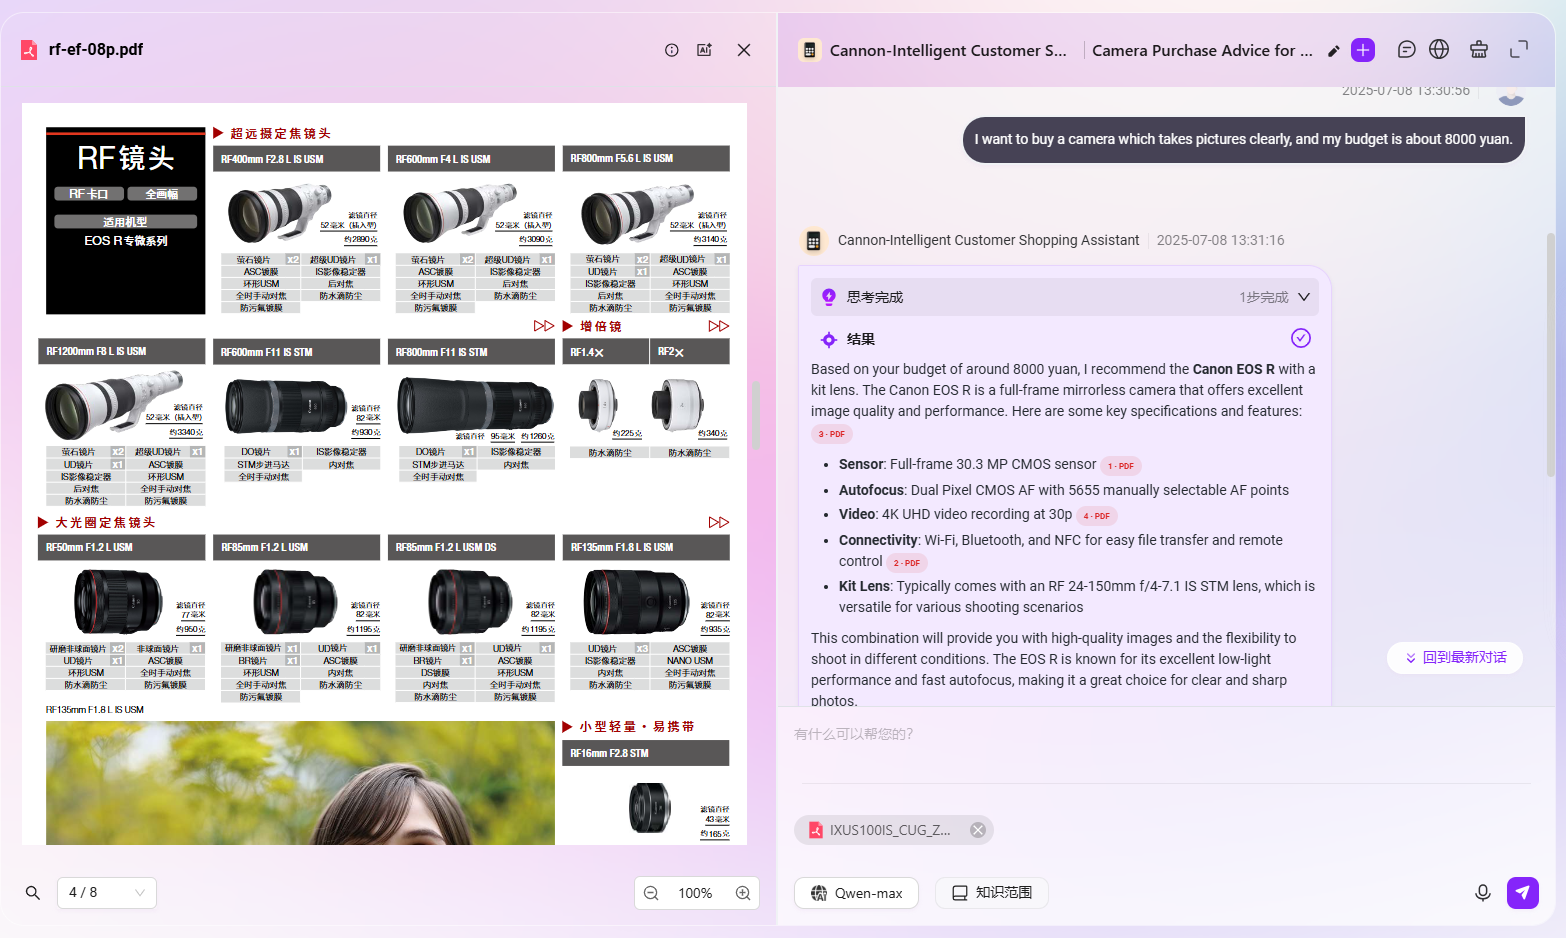The width and height of the screenshot is (1566, 938).
Task: Click the RF600mm F11 IS STM header
Action: 297,352
